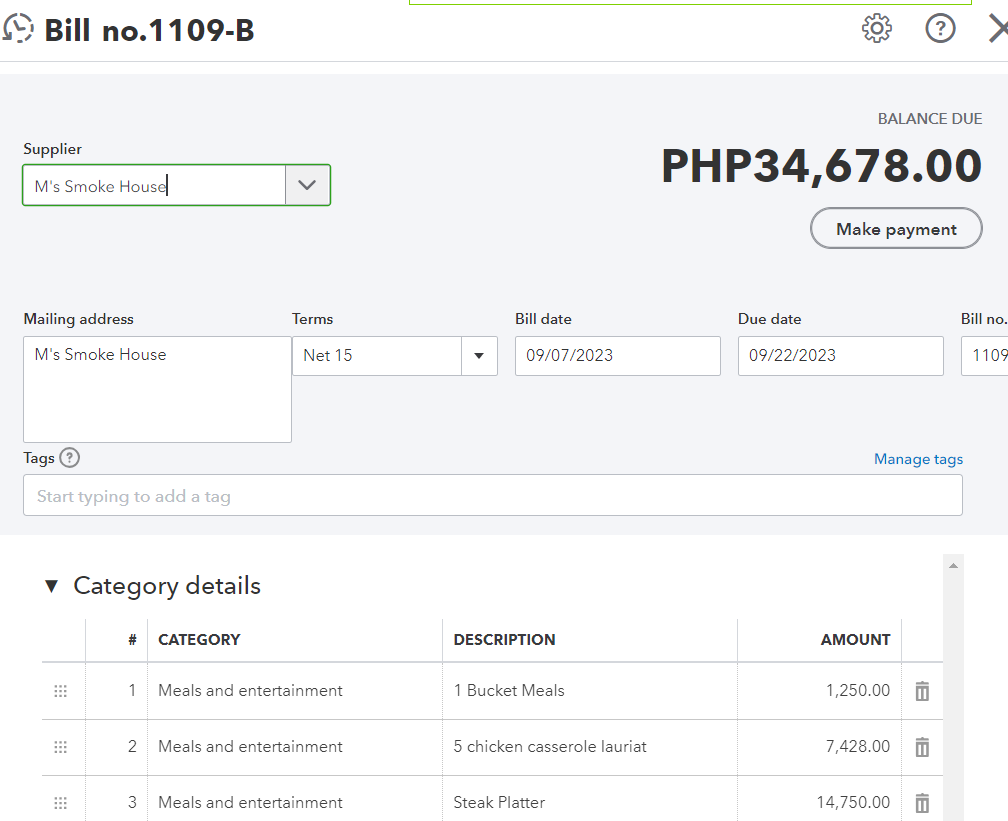Grab the drag handle for row 3
This screenshot has width=1008, height=821.
(x=60, y=803)
